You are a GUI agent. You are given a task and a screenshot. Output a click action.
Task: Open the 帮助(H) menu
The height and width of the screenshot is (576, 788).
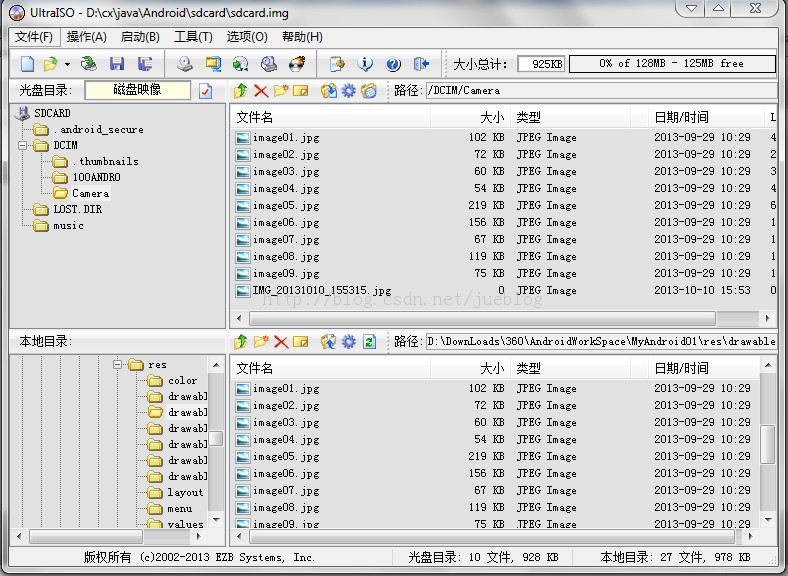click(x=302, y=37)
